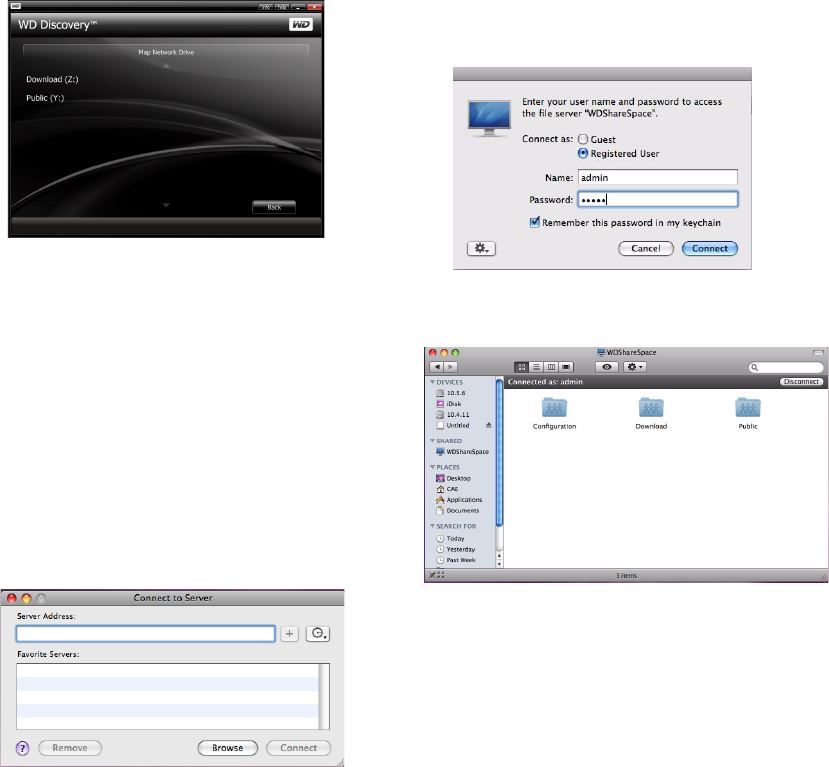Collapse the SEARCH FOR sidebar section
The image size is (829, 767).
pos(432,526)
